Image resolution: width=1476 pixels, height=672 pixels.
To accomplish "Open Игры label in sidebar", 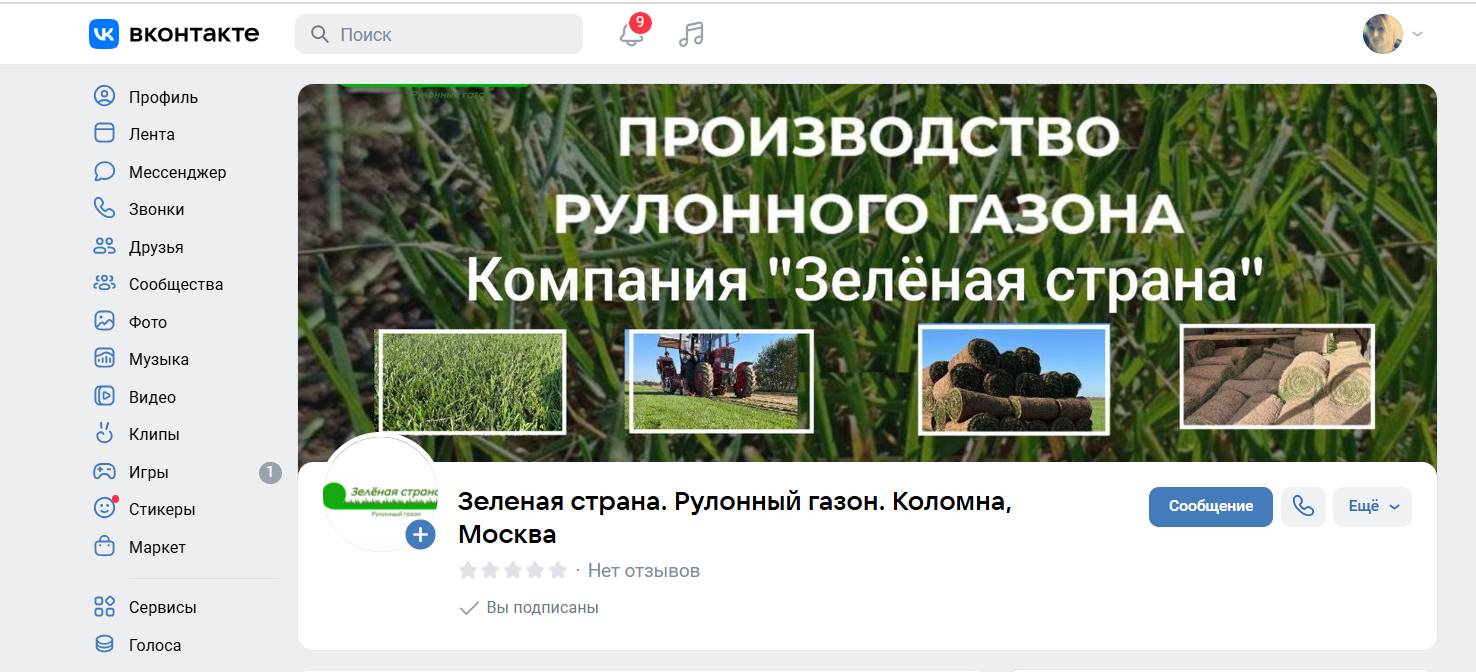I will click(149, 472).
